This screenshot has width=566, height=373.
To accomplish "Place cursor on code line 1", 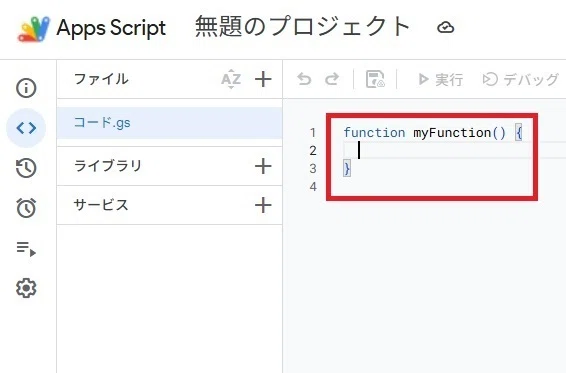I will coord(433,133).
